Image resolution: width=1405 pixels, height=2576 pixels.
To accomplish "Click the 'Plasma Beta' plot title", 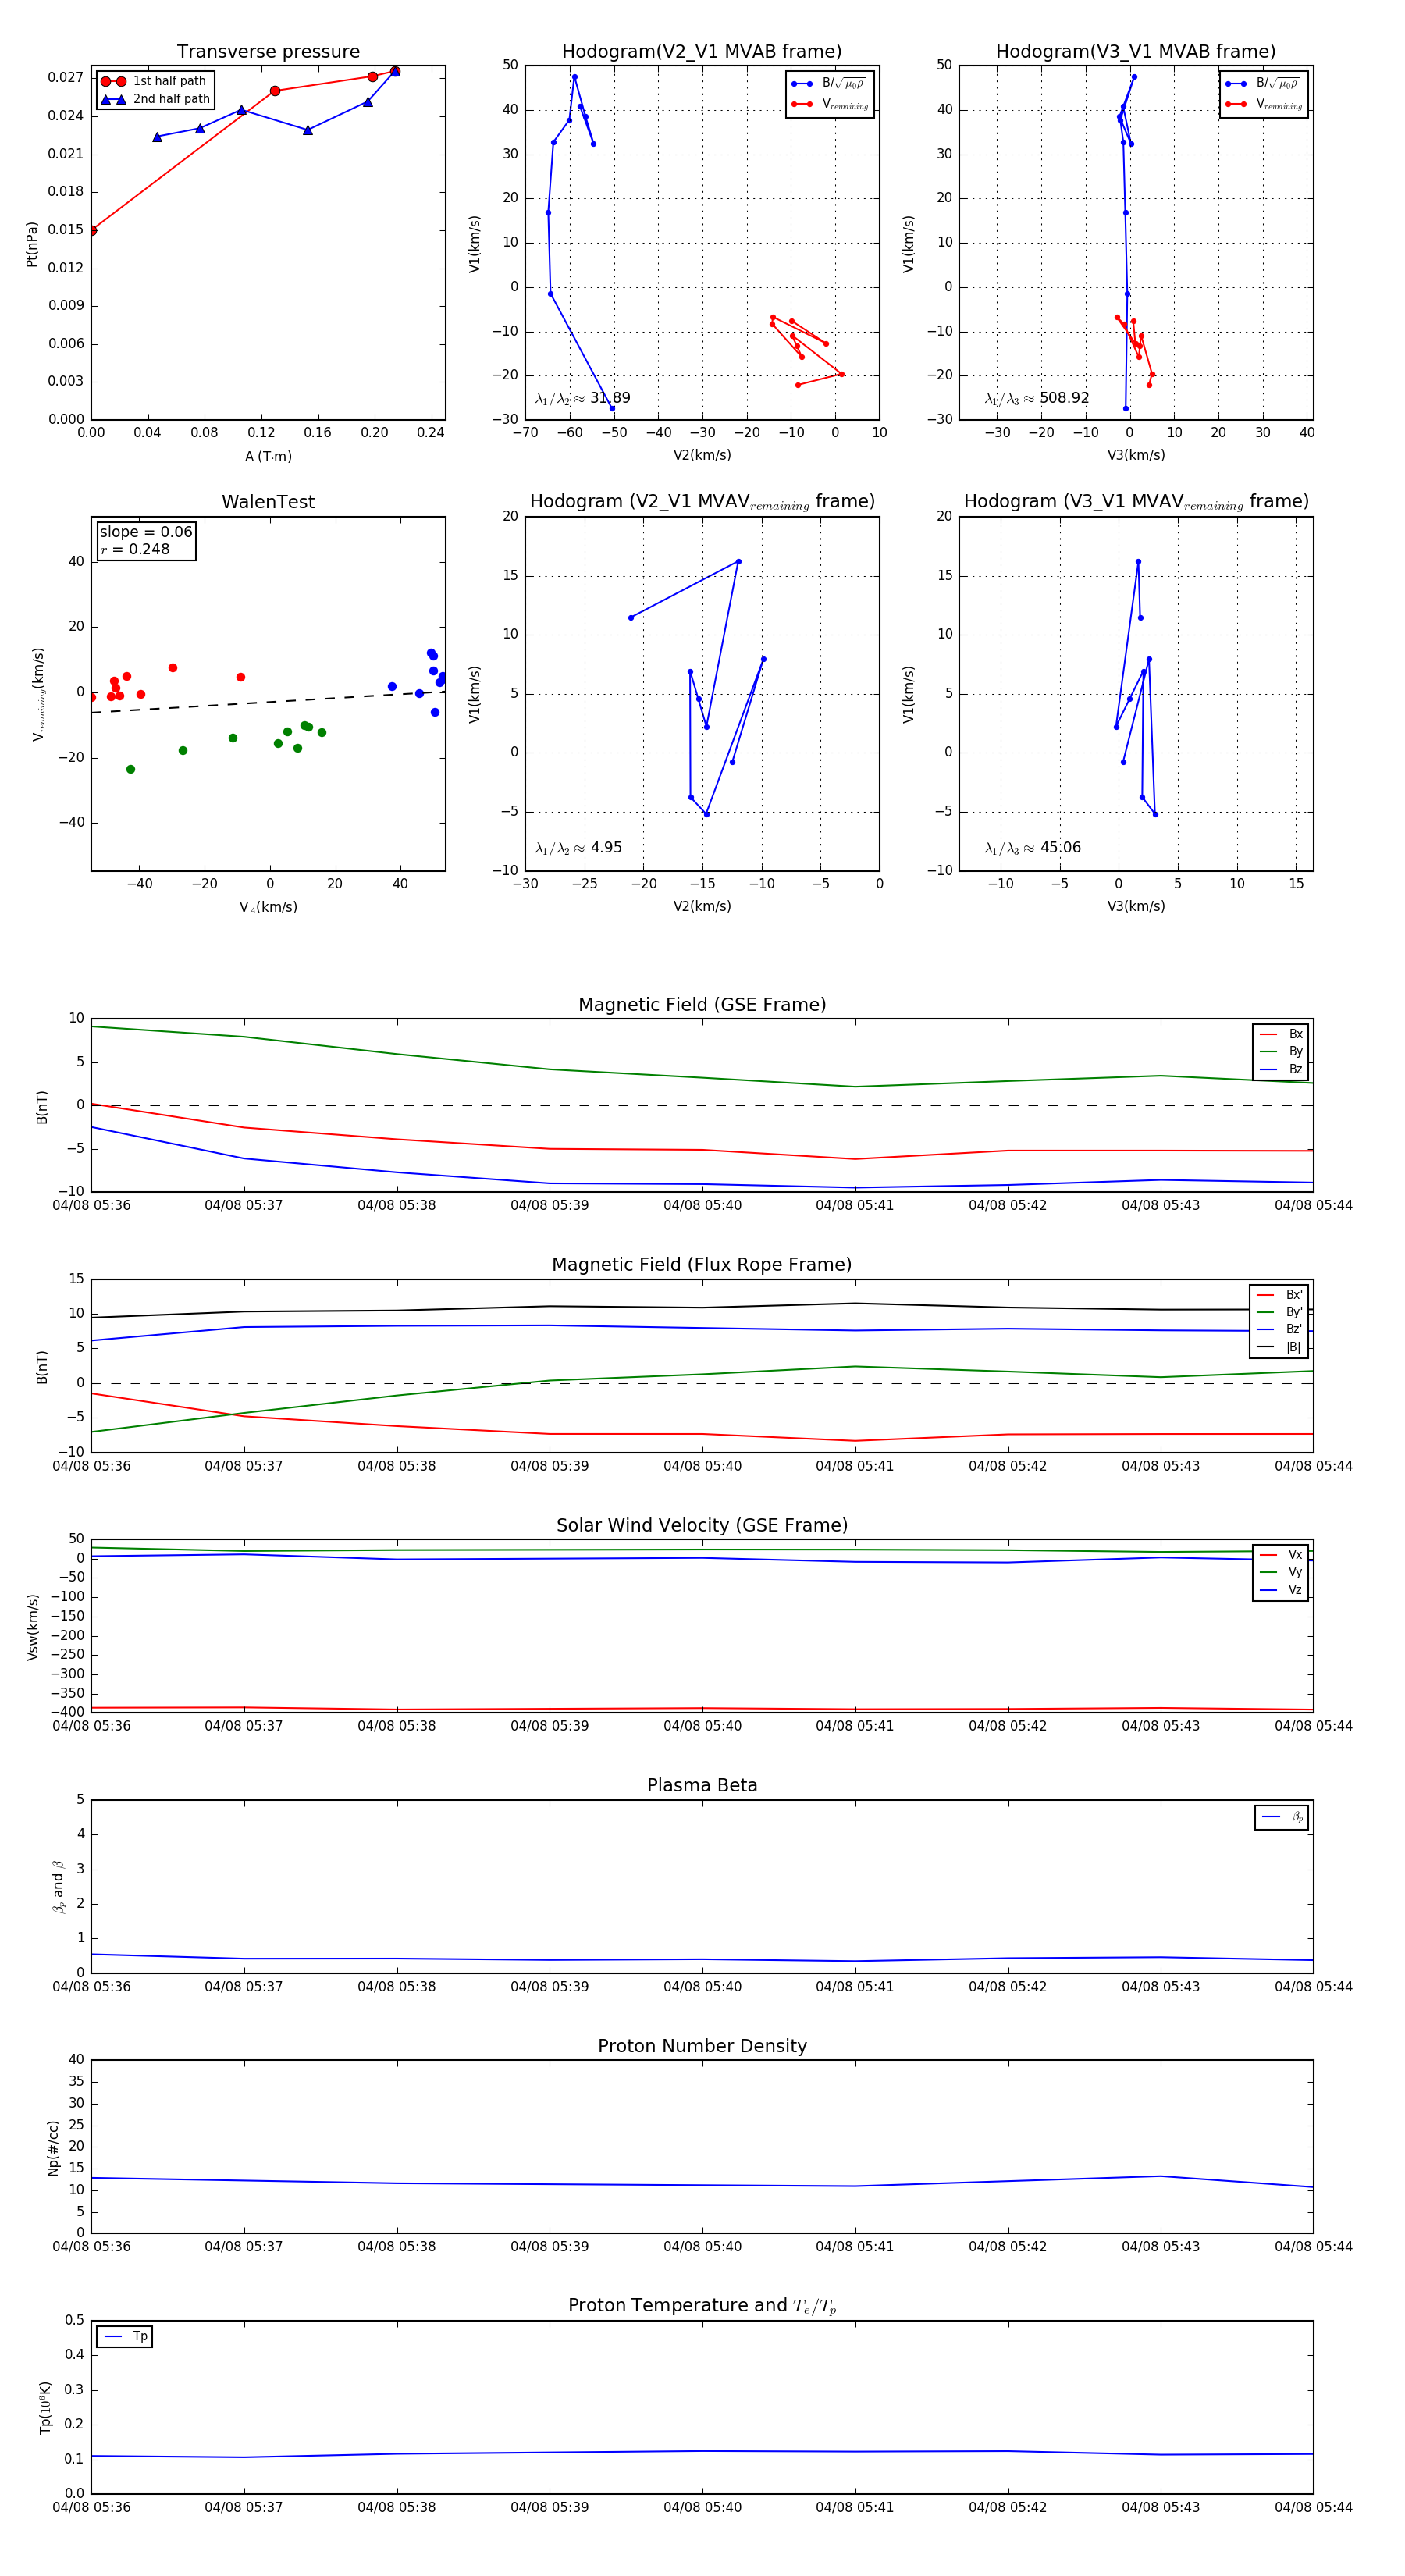I will tap(702, 1786).
